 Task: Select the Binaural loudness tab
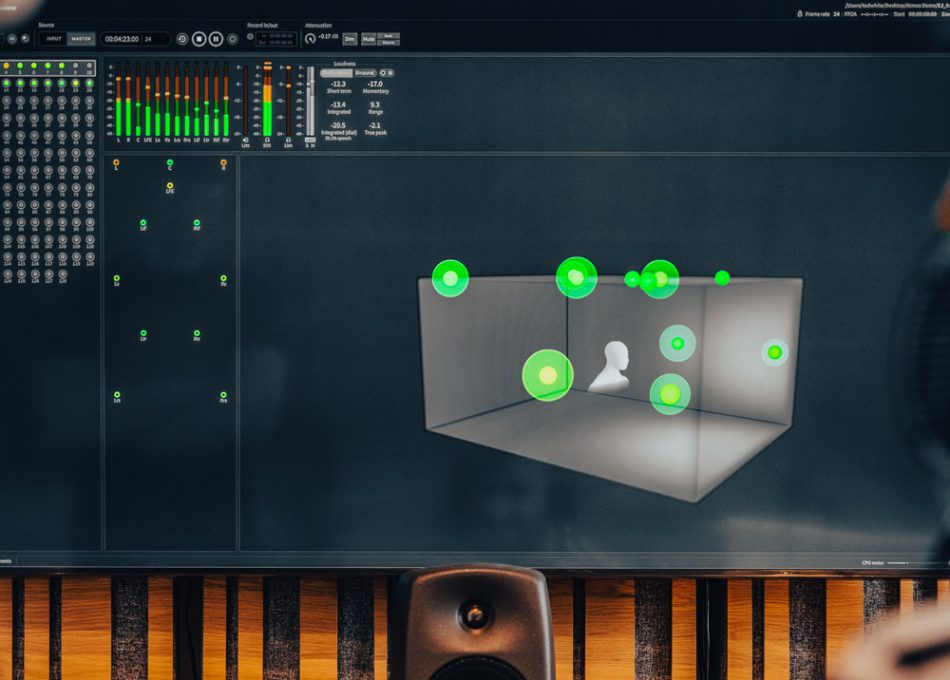tap(365, 73)
